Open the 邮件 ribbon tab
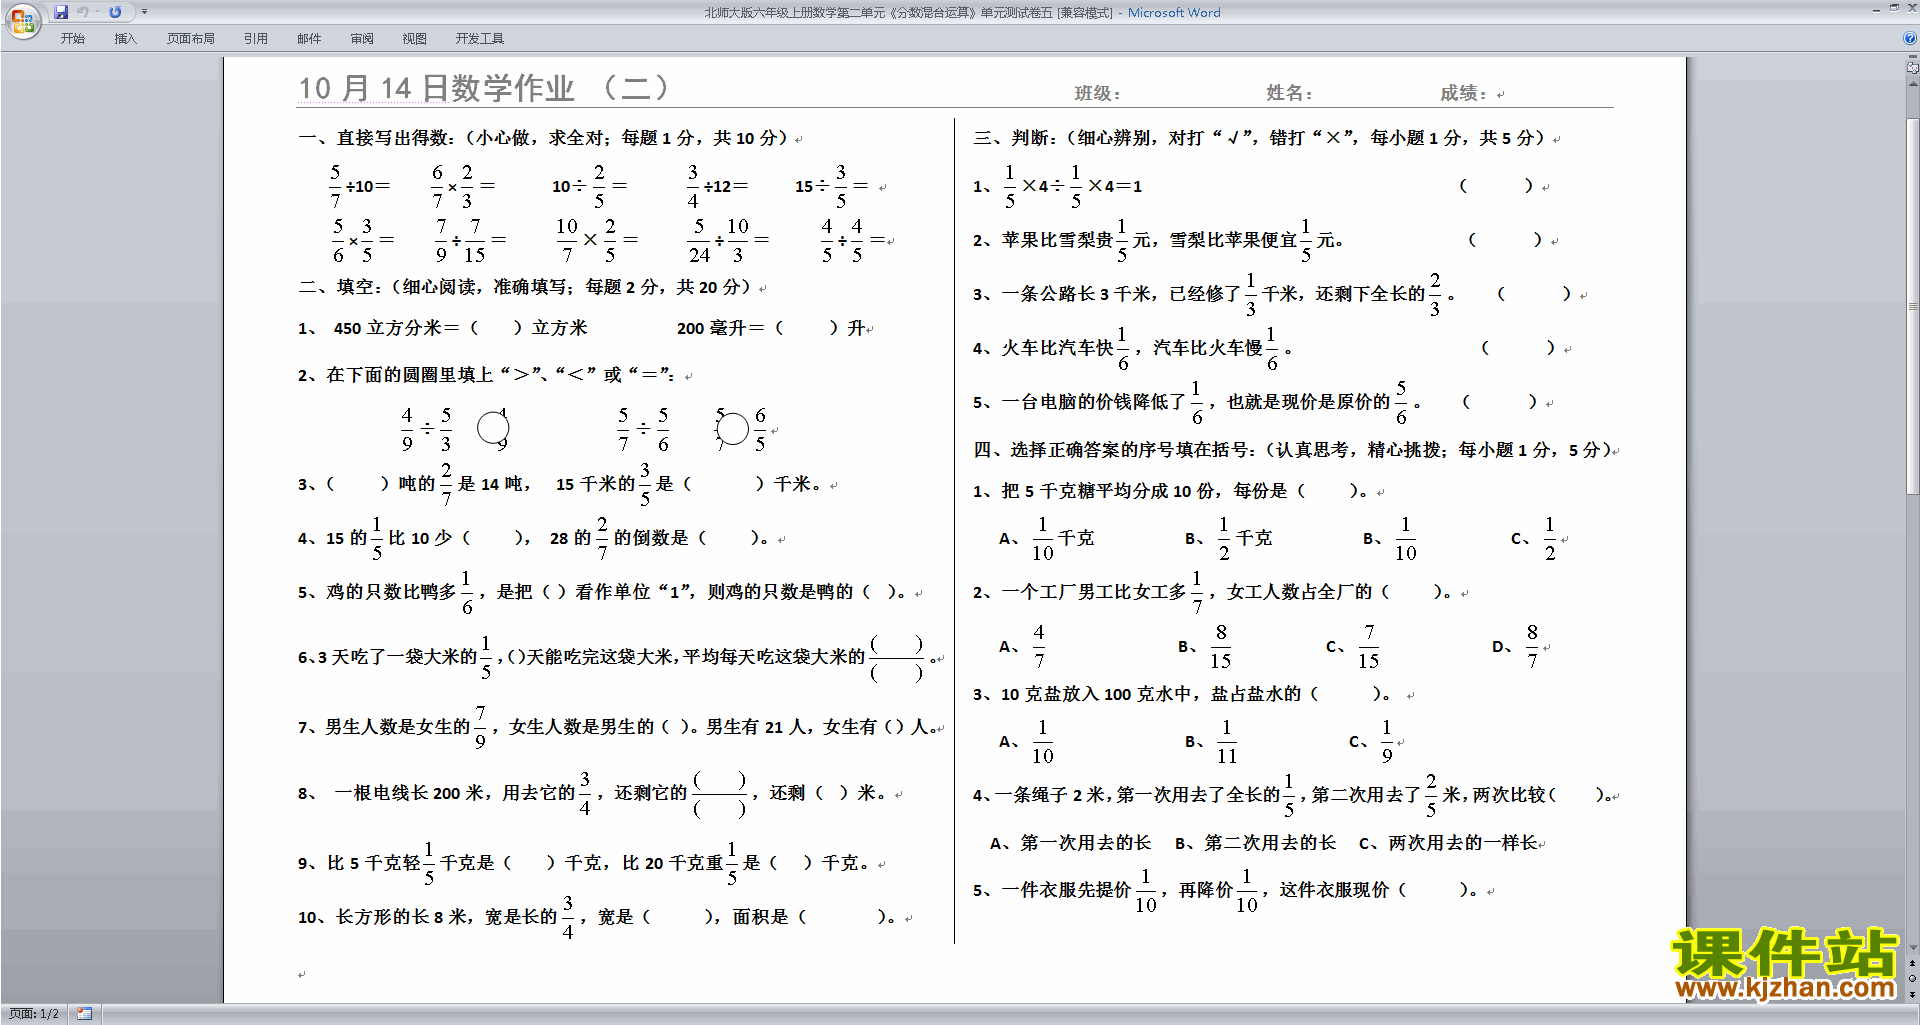Viewport: 1920px width, 1025px height. click(x=309, y=39)
